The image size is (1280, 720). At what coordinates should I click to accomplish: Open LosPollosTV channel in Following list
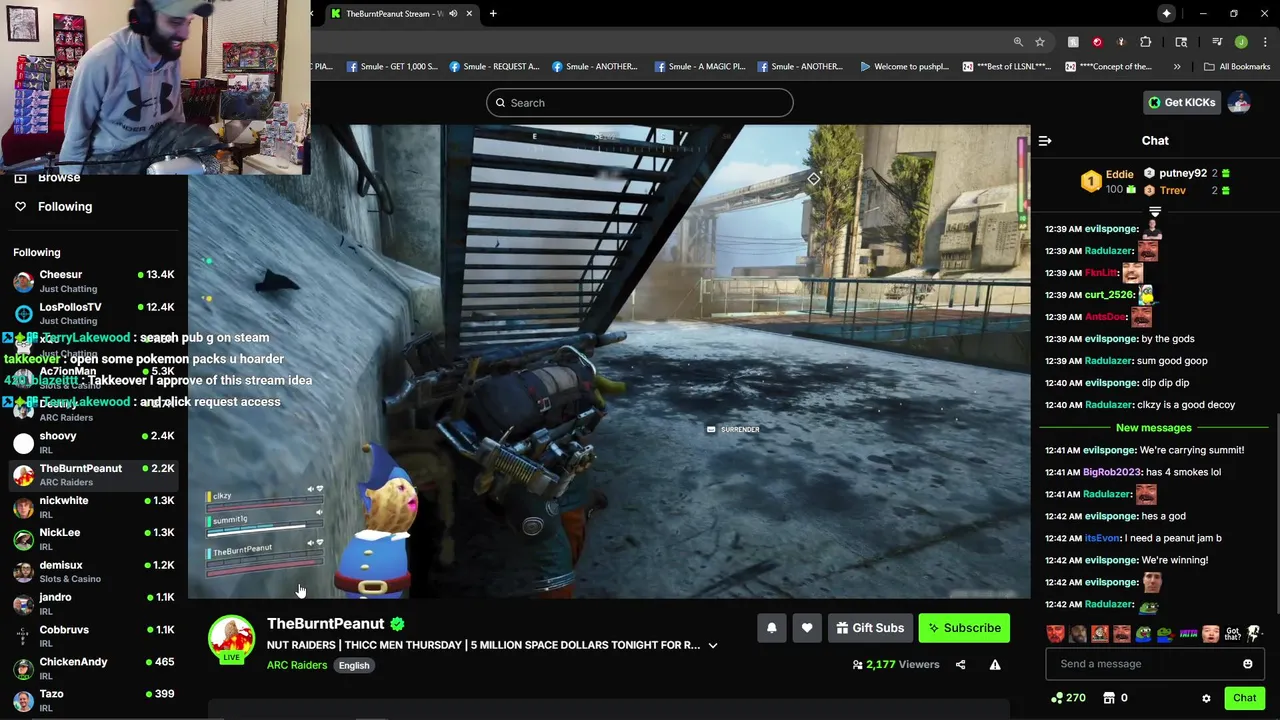pos(94,313)
